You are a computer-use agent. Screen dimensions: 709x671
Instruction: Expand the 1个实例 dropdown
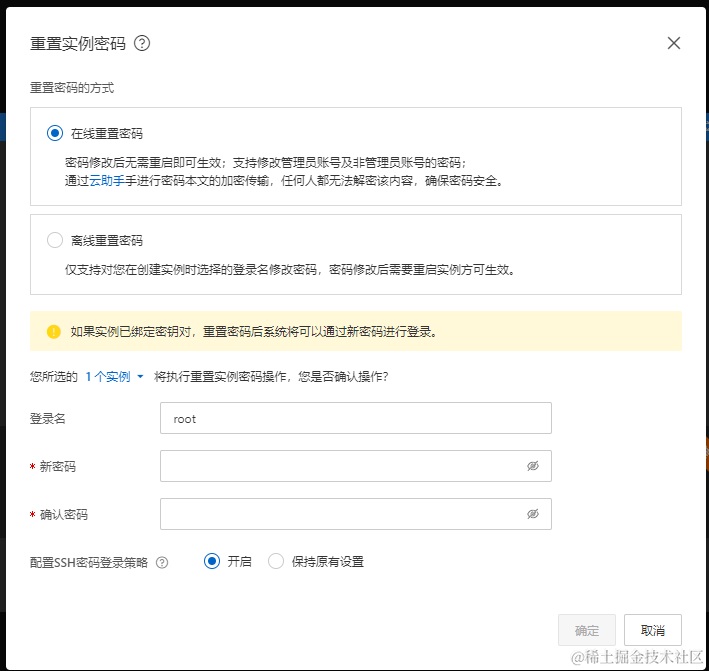114,377
